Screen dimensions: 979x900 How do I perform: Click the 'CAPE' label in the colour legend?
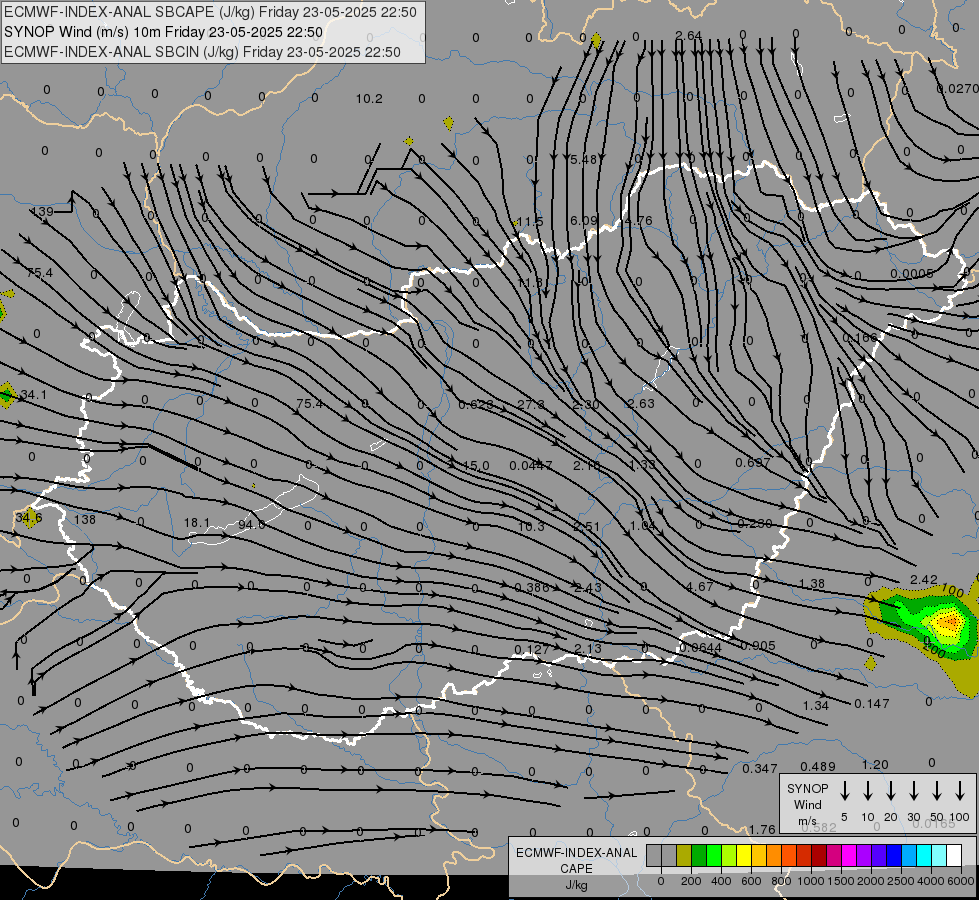(x=576, y=868)
